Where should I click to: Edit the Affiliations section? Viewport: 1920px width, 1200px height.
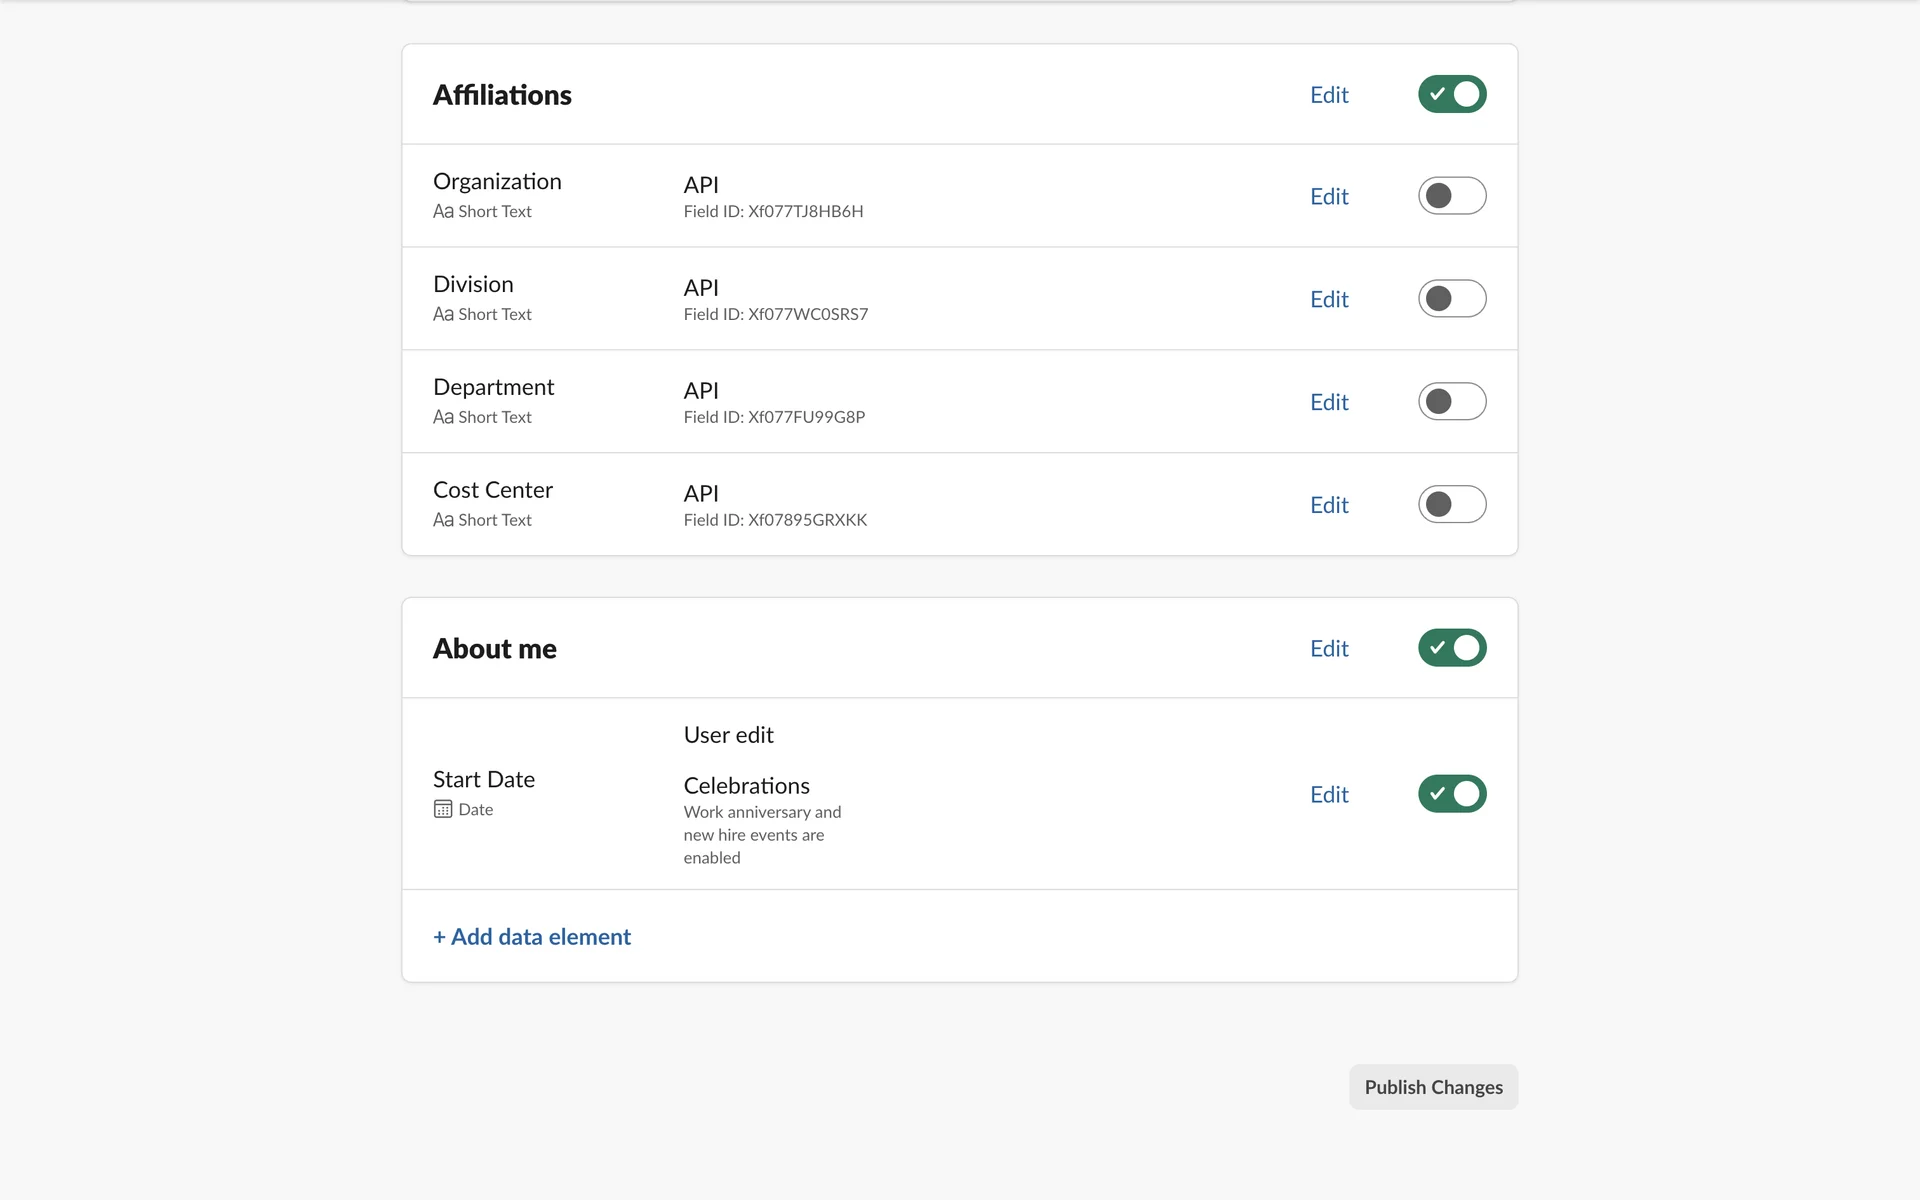1329,95
